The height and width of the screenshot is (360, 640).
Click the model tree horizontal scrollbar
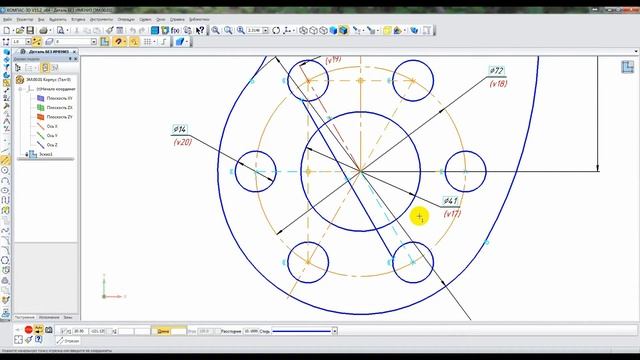(x=46, y=159)
